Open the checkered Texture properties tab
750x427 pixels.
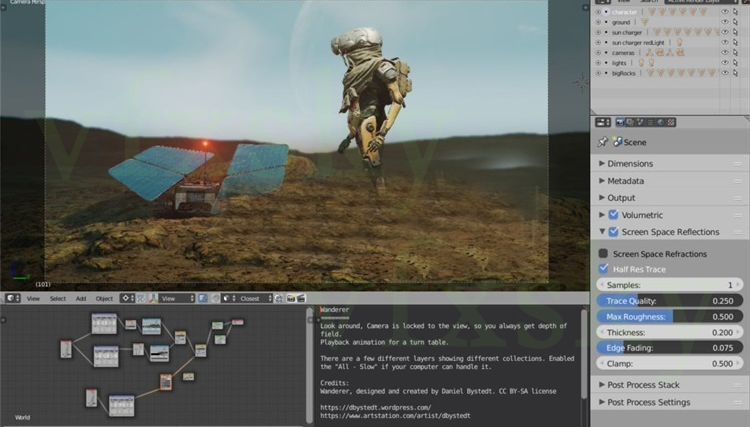[x=672, y=122]
